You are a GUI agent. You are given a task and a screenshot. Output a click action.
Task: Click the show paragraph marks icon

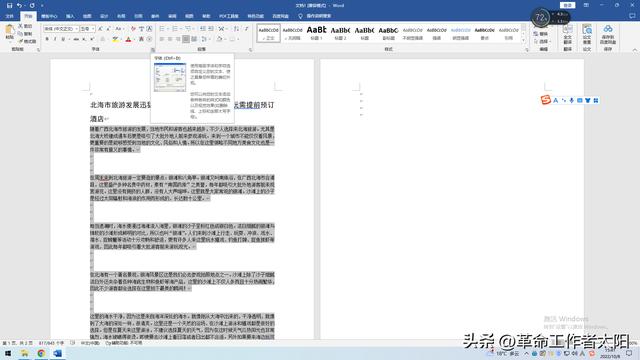[x=247, y=29]
